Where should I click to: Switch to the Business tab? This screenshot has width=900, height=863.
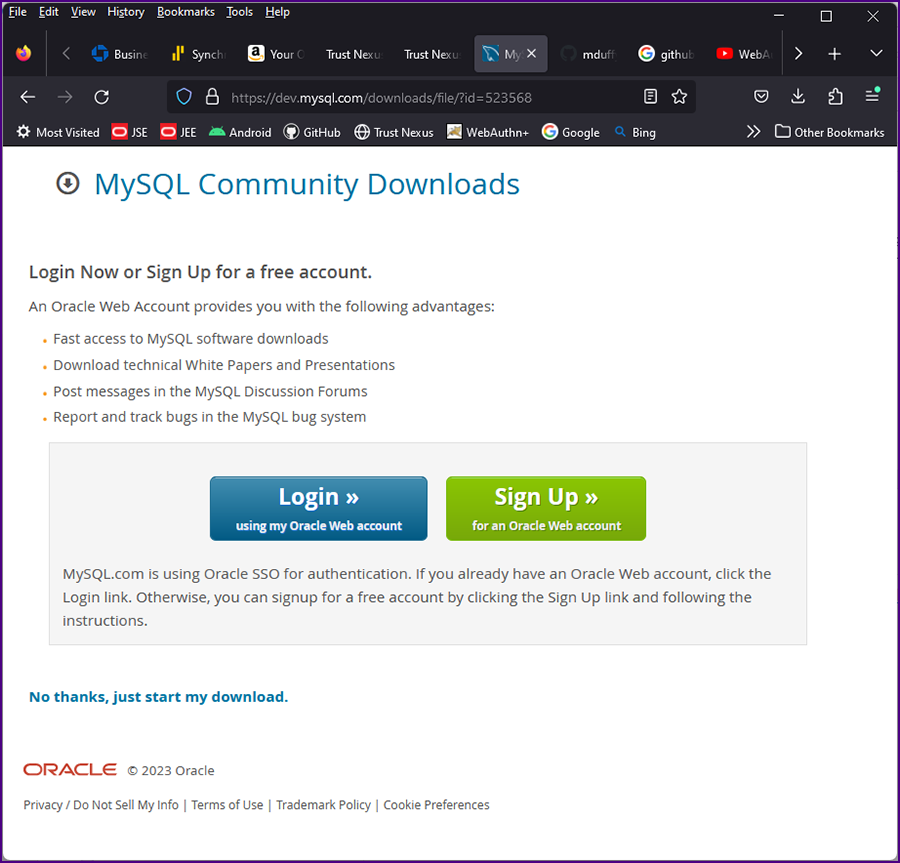click(120, 54)
